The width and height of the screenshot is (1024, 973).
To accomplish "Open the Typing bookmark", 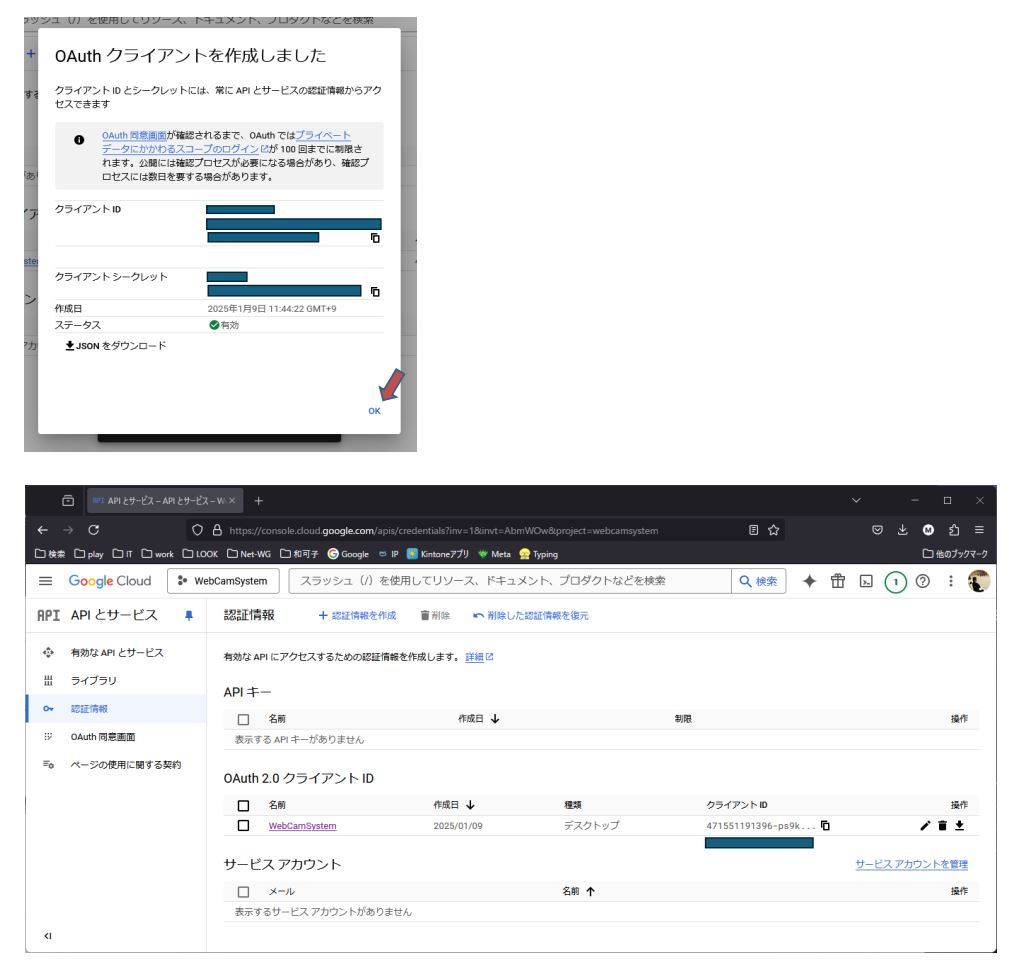I will 538,554.
